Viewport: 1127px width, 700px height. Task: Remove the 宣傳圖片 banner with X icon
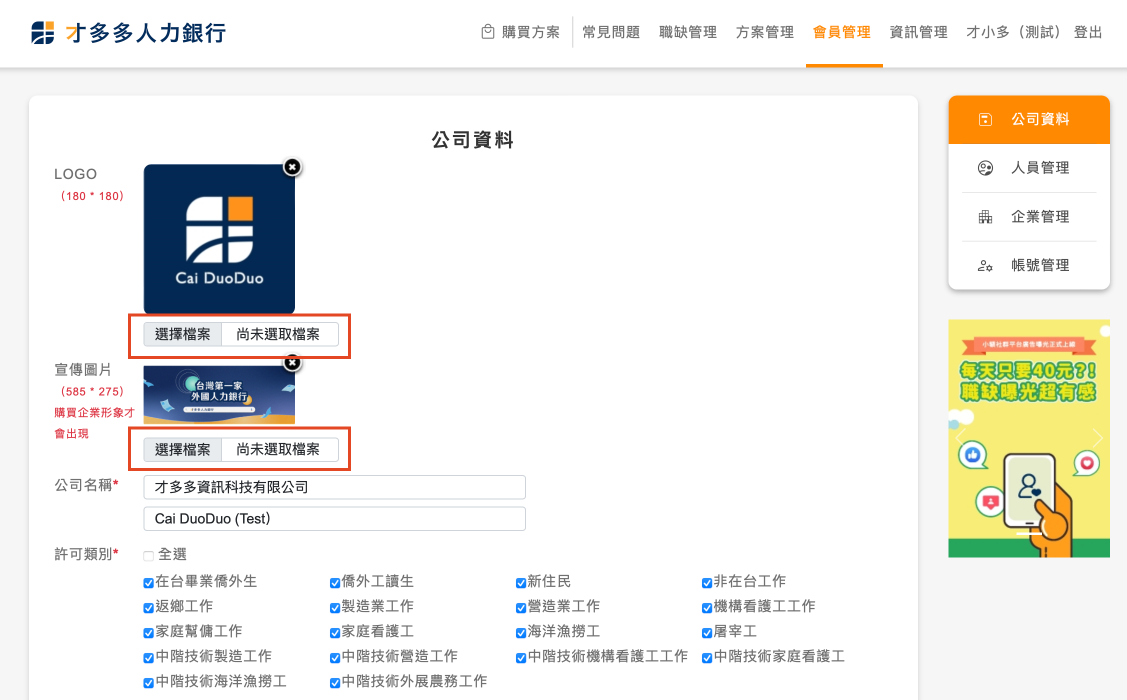pos(291,363)
